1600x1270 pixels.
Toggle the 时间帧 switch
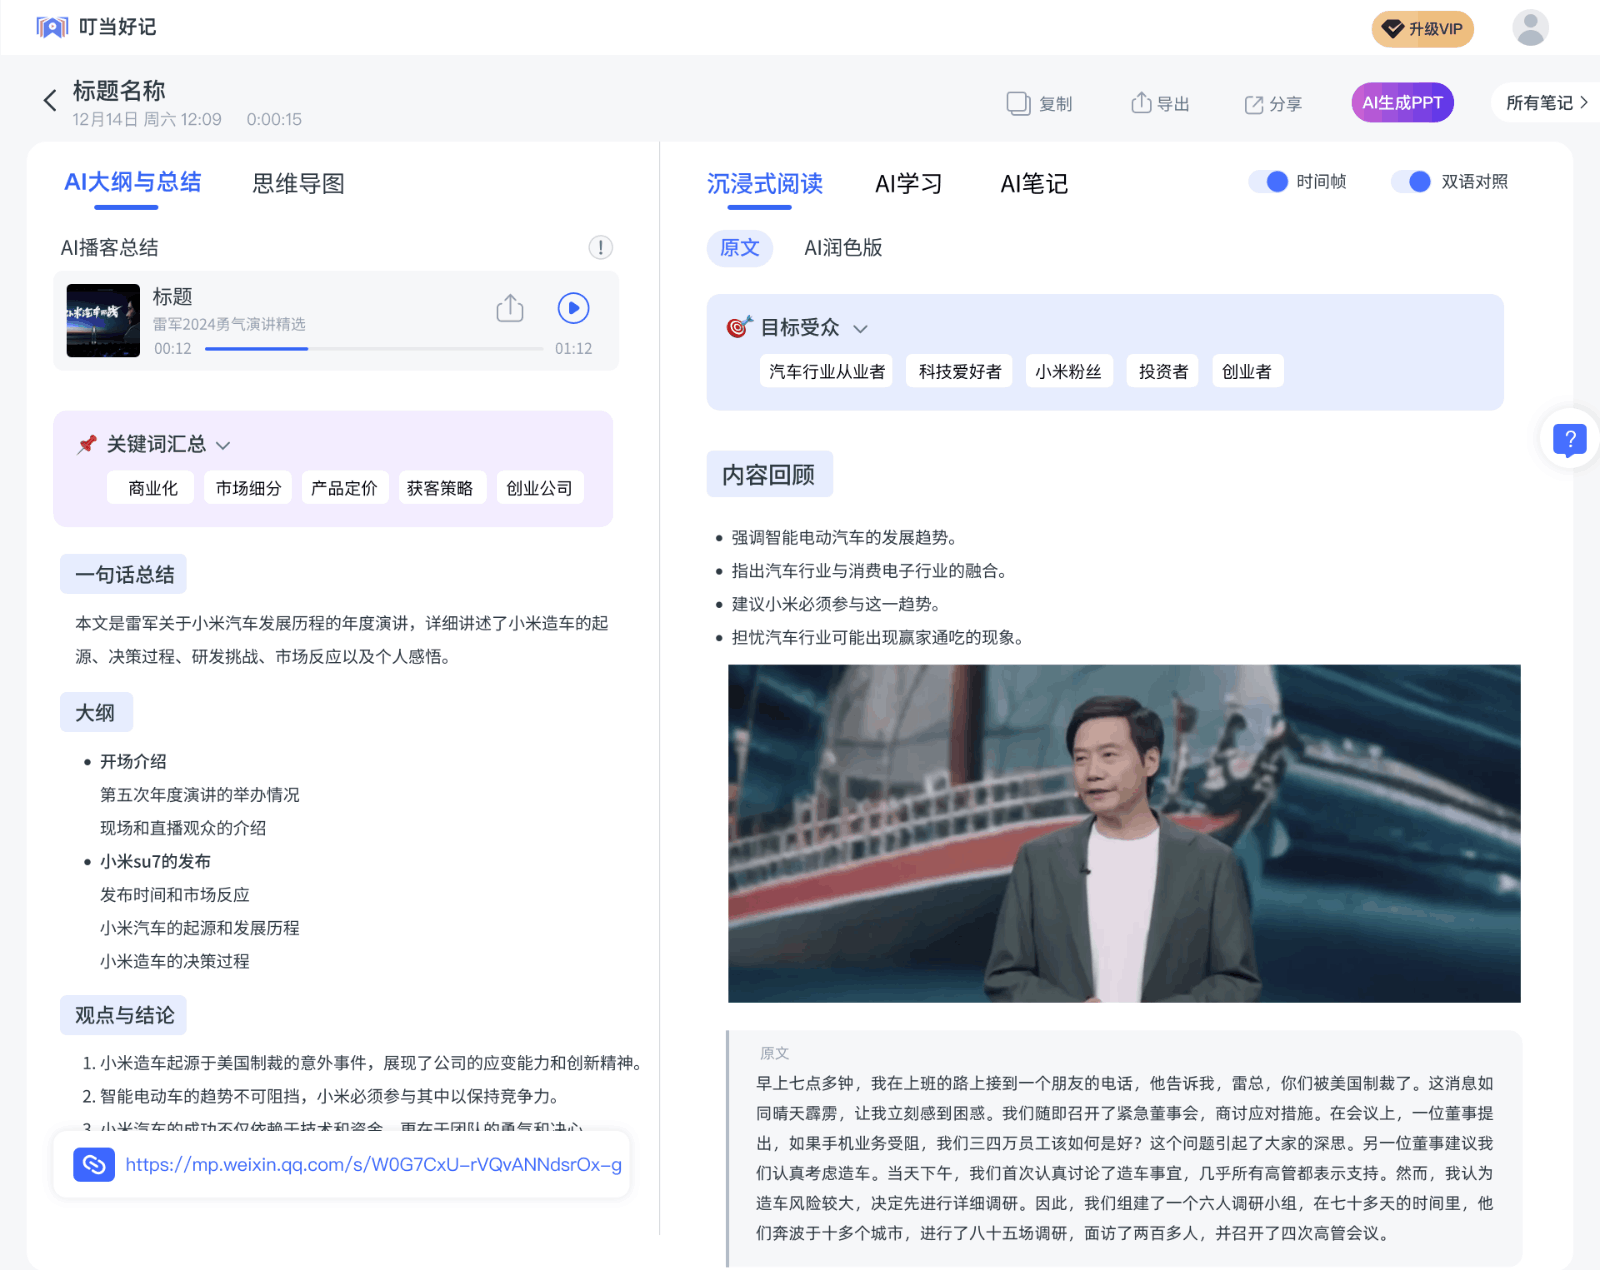[x=1268, y=181]
